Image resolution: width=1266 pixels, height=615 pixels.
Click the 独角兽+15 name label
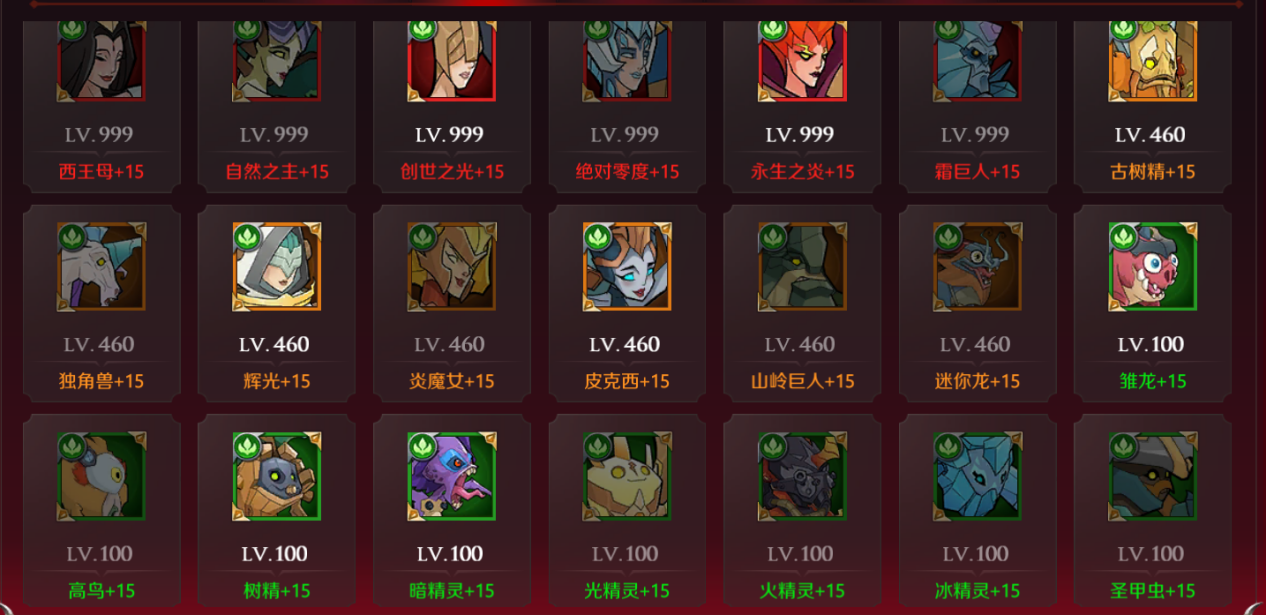(x=101, y=381)
